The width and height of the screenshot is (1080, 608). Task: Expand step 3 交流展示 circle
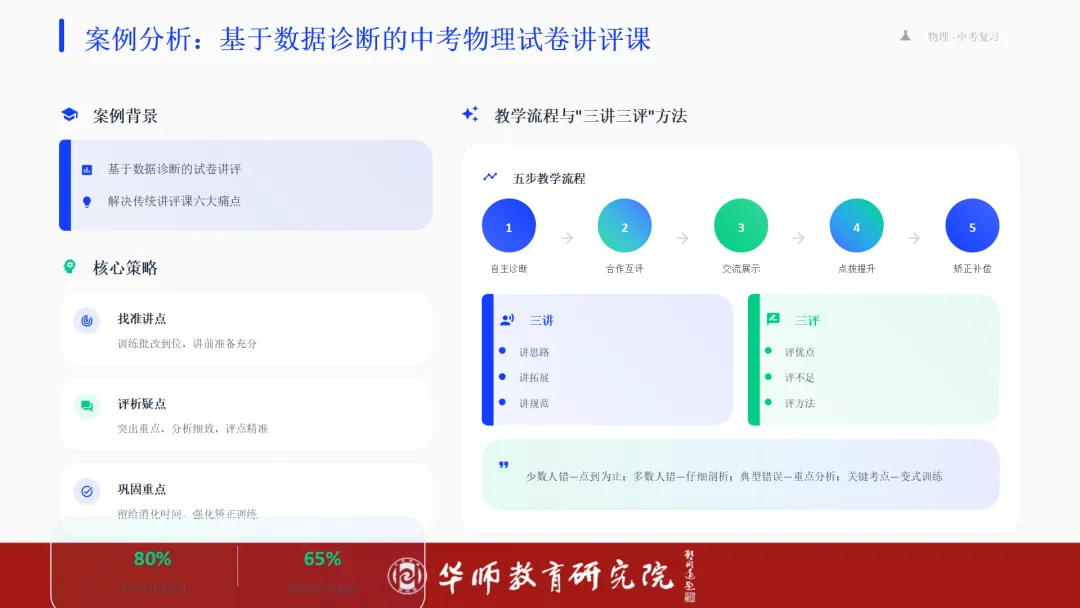coord(740,225)
